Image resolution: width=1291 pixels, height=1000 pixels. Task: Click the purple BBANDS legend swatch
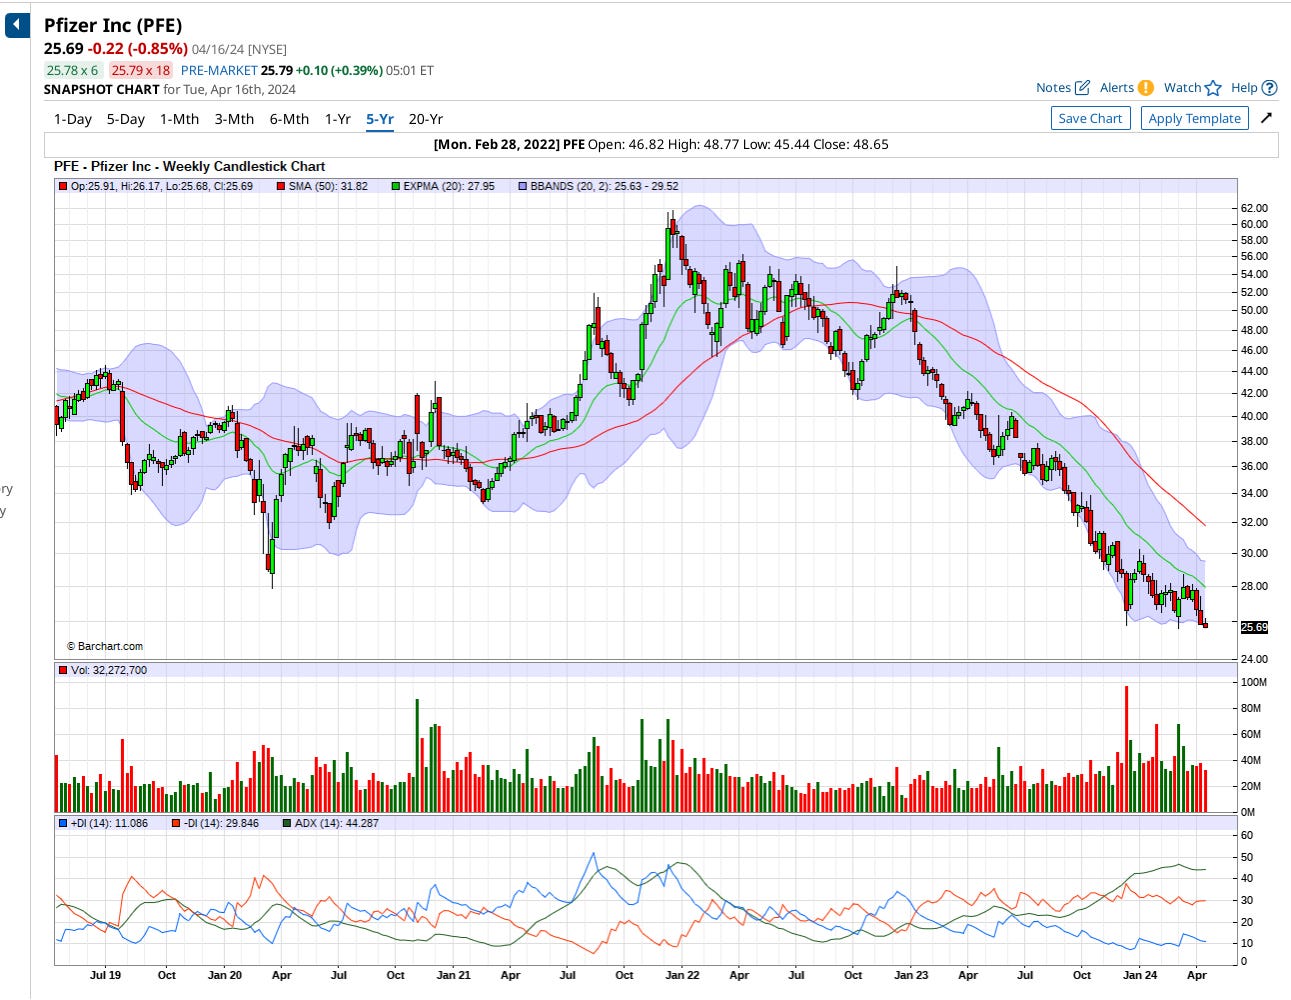[x=523, y=186]
